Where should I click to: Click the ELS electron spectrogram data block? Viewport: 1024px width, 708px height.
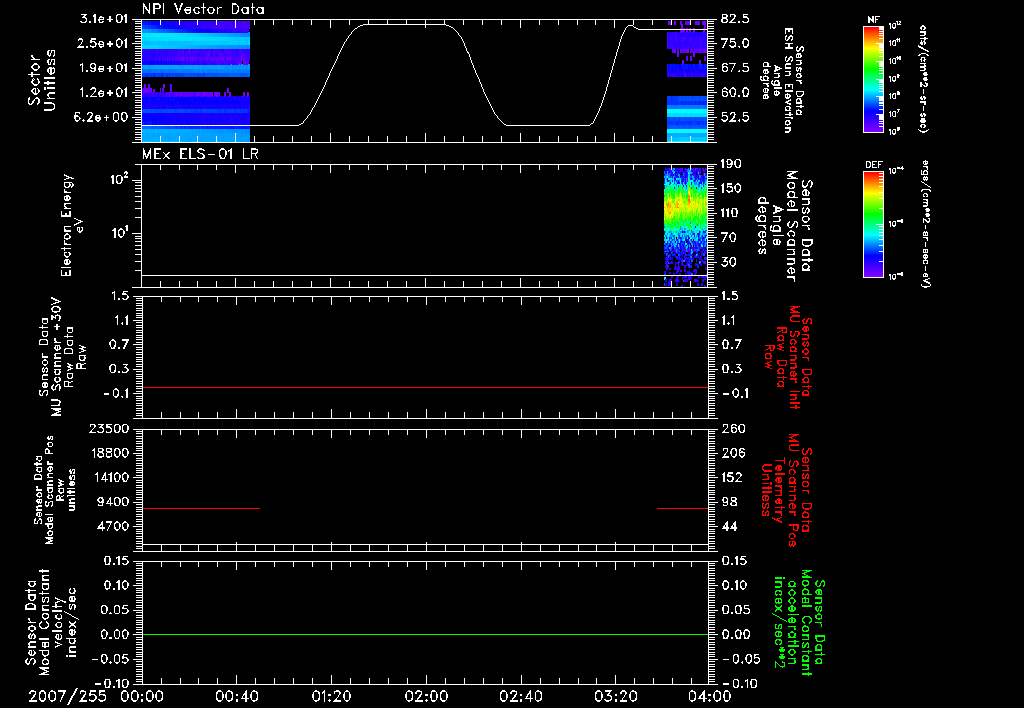pyautogui.click(x=686, y=226)
